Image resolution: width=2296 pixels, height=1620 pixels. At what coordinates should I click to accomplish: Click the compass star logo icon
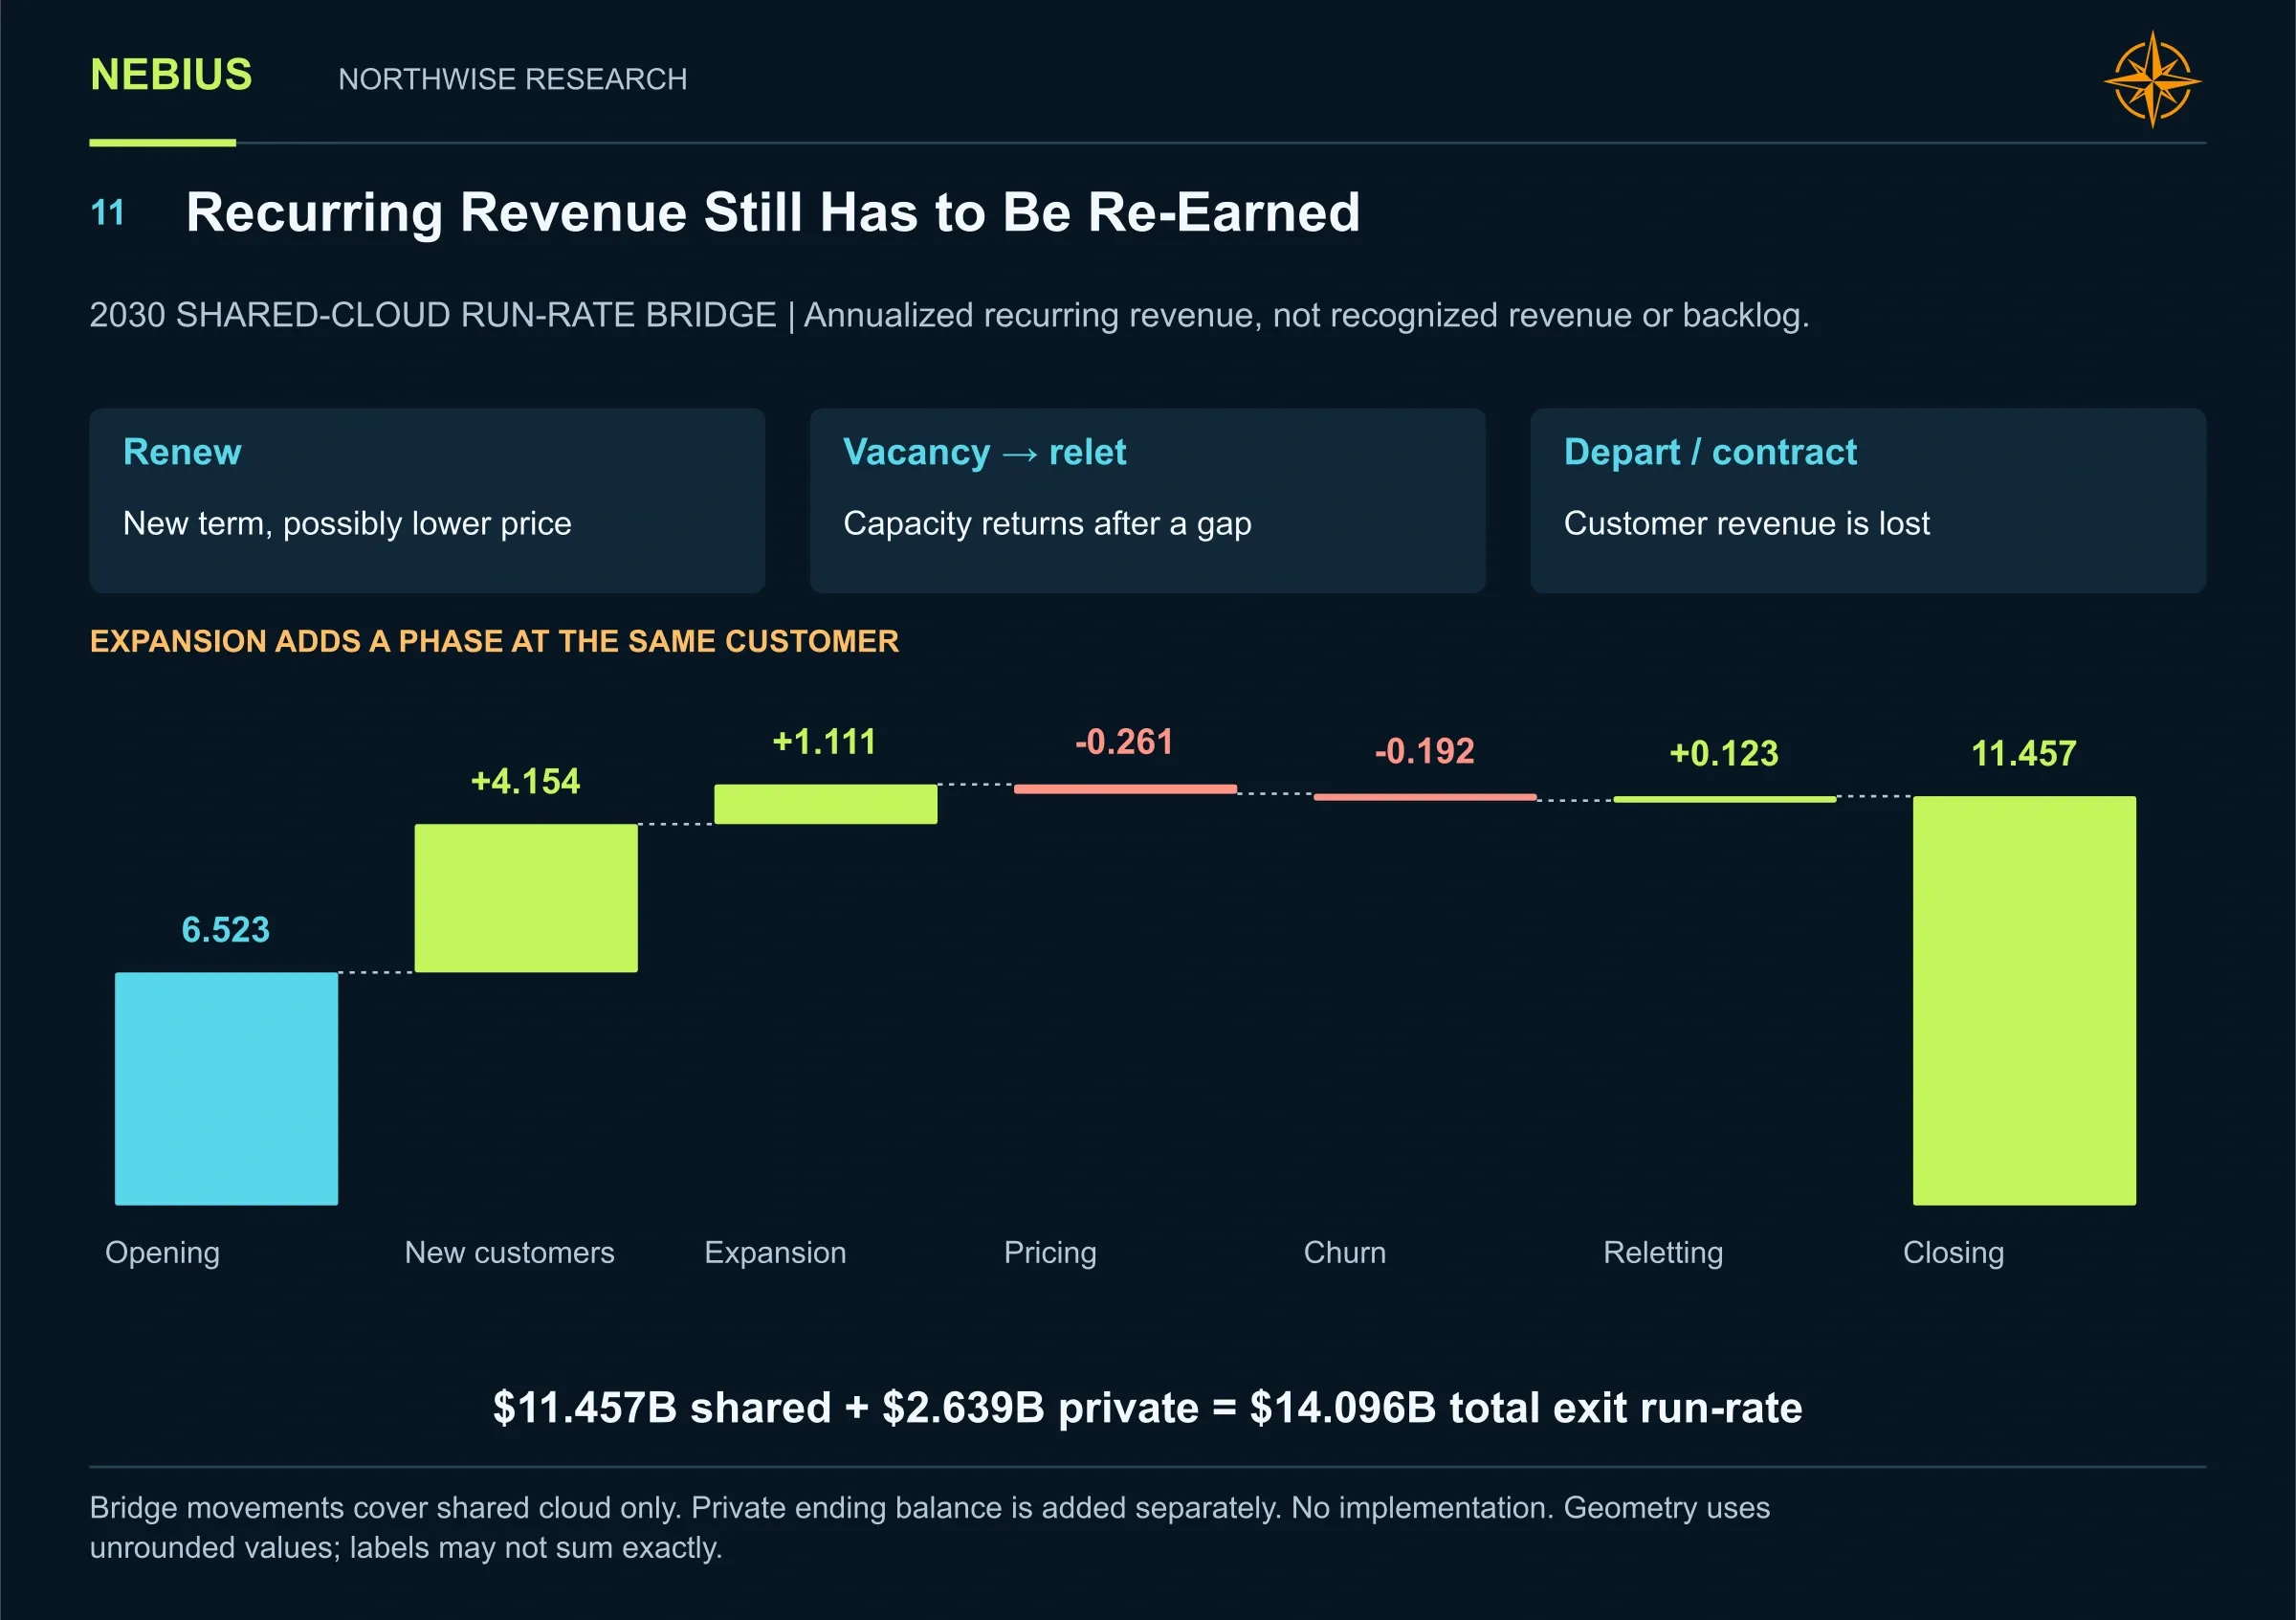pos(2152,80)
